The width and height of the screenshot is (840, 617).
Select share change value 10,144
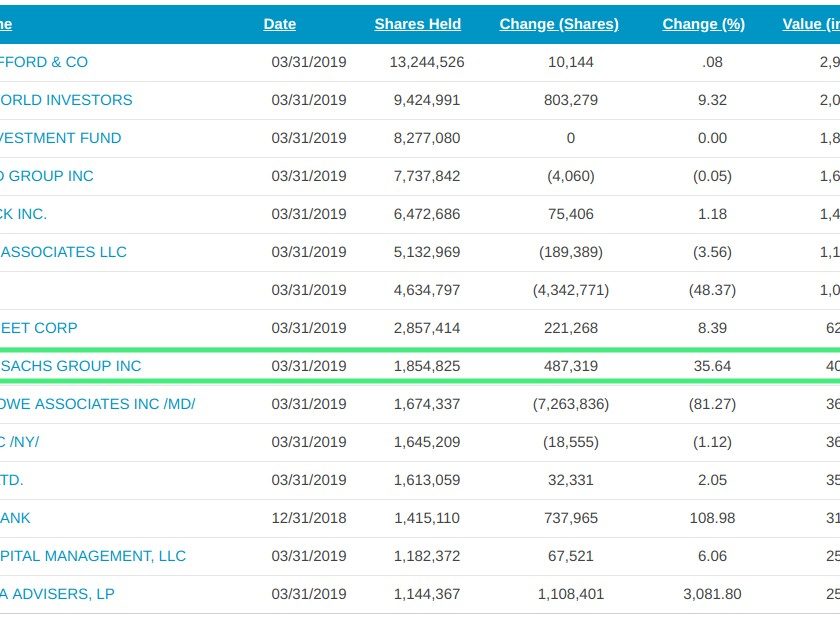(571, 62)
